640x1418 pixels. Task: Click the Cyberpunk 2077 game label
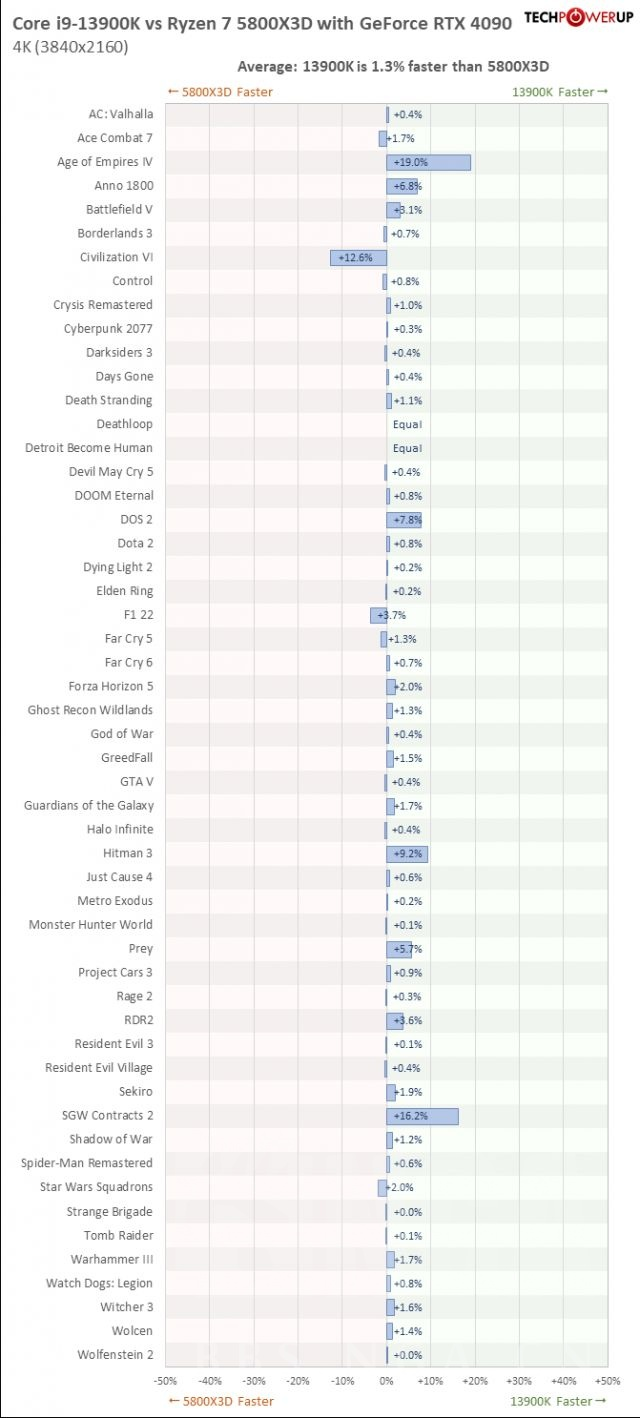click(108, 329)
